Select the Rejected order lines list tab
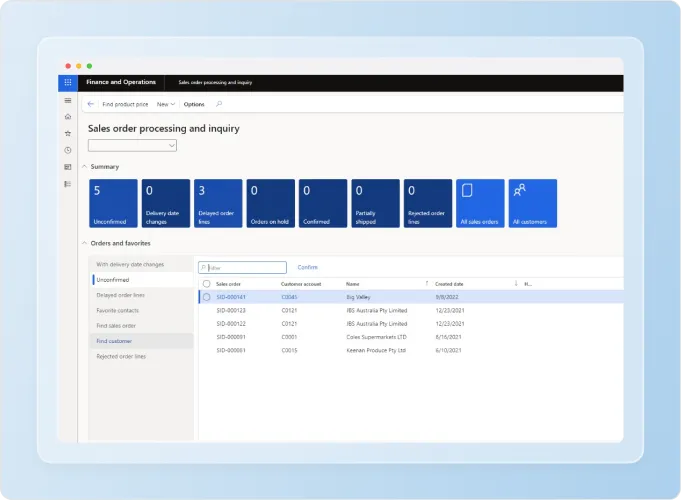 click(142, 356)
